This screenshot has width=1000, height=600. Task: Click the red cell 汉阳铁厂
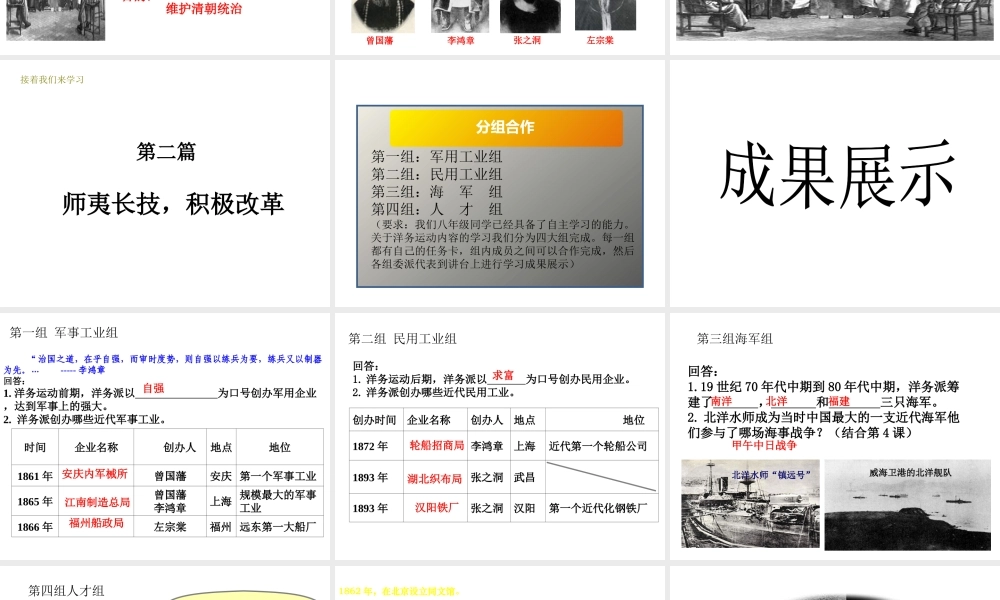pos(437,508)
